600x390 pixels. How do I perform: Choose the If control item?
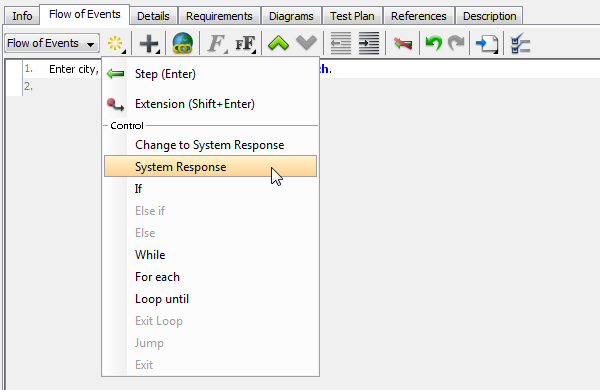210,189
